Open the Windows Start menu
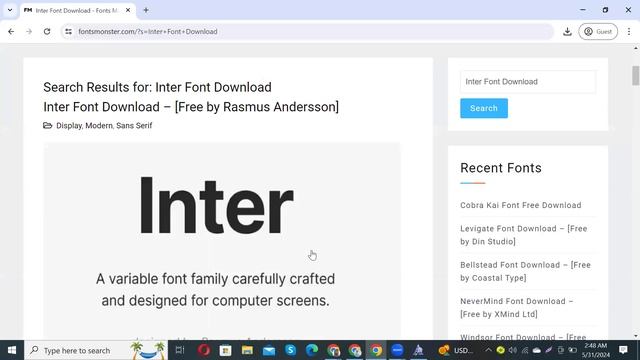The width and height of the screenshot is (640, 360). (x=12, y=350)
